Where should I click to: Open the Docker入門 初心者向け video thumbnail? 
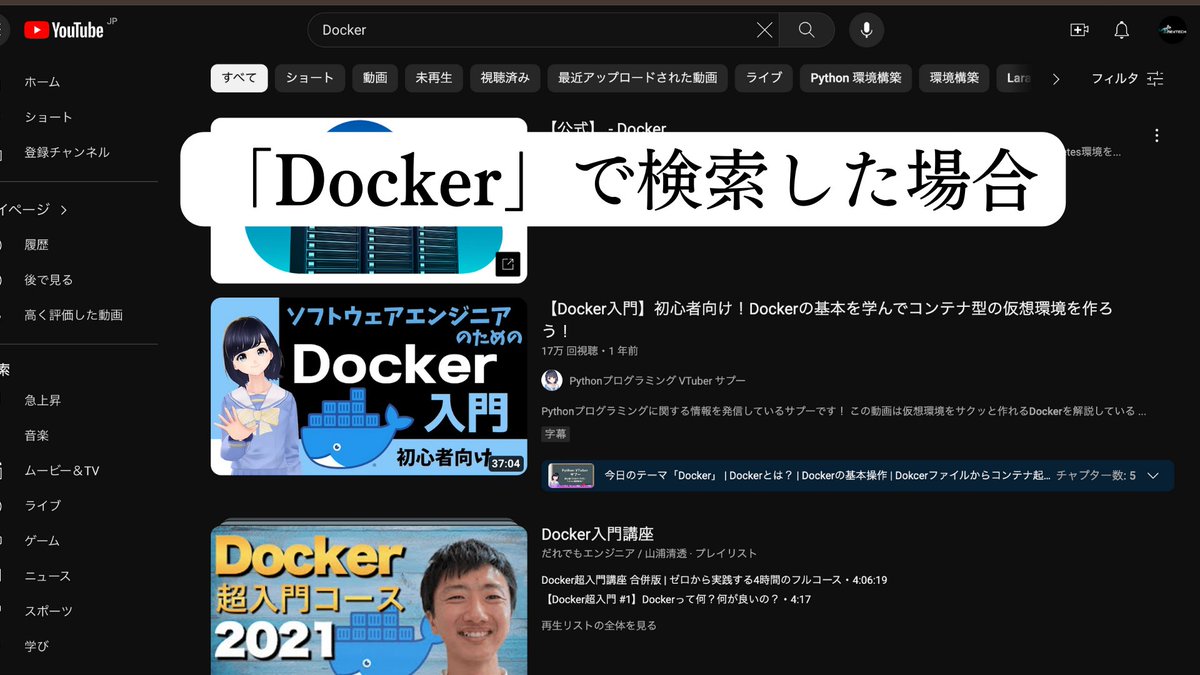(369, 386)
